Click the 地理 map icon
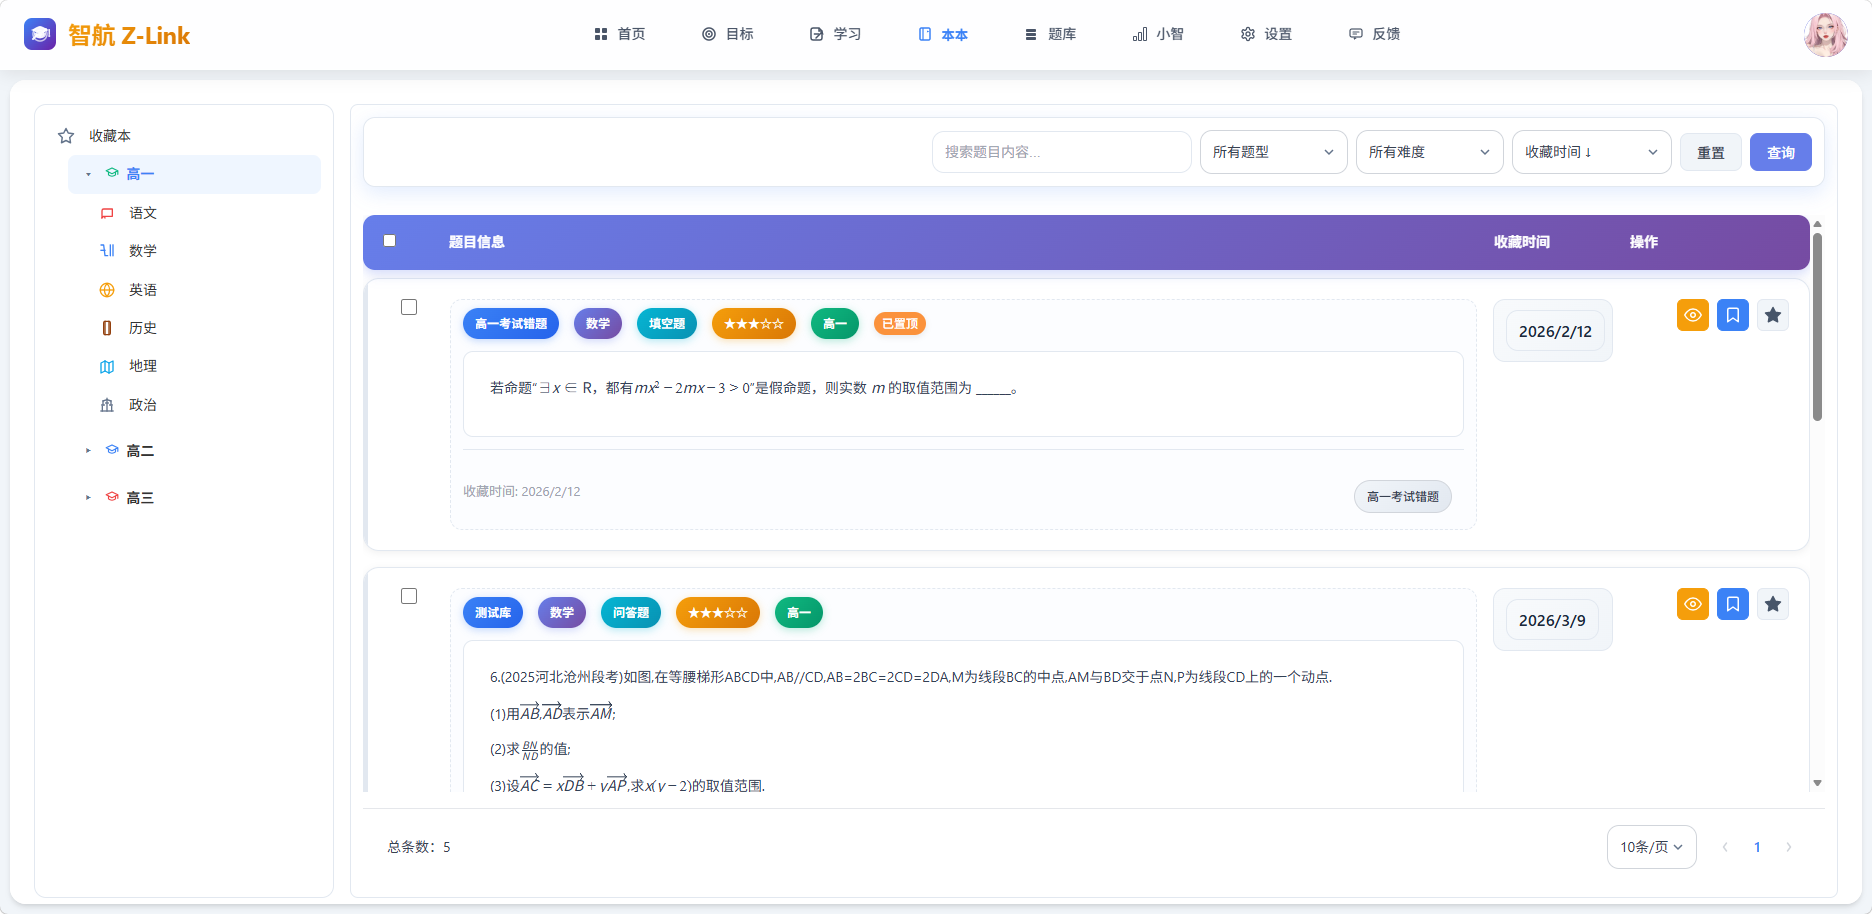 [107, 366]
